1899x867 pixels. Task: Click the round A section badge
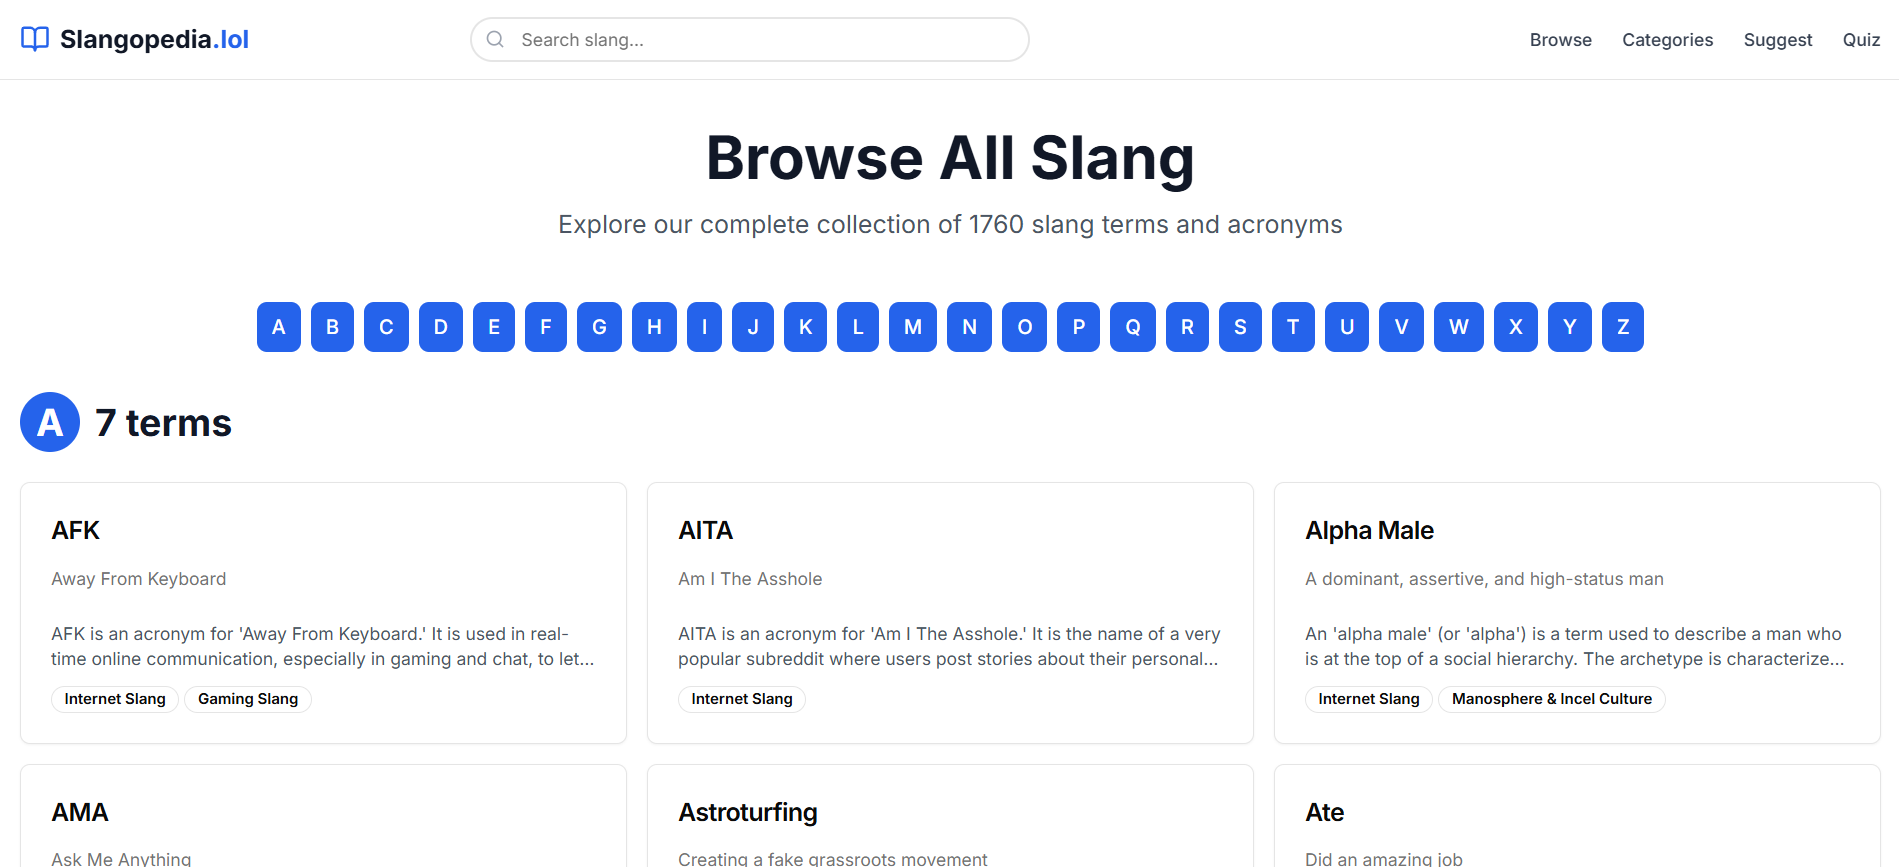pyautogui.click(x=50, y=422)
